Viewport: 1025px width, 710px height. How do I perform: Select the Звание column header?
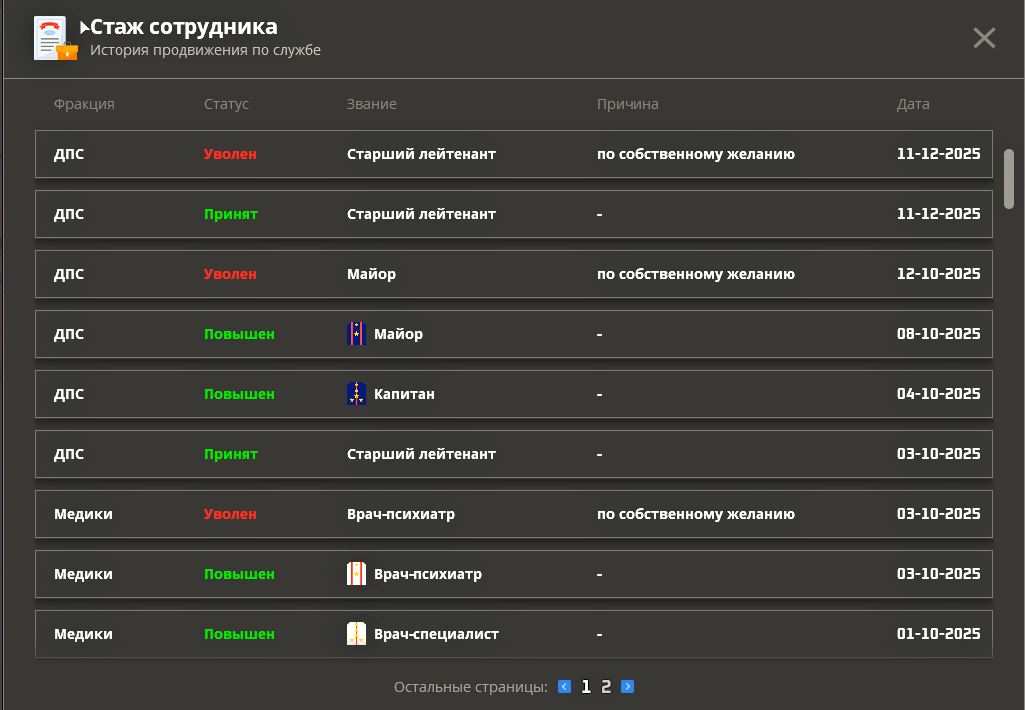(371, 104)
